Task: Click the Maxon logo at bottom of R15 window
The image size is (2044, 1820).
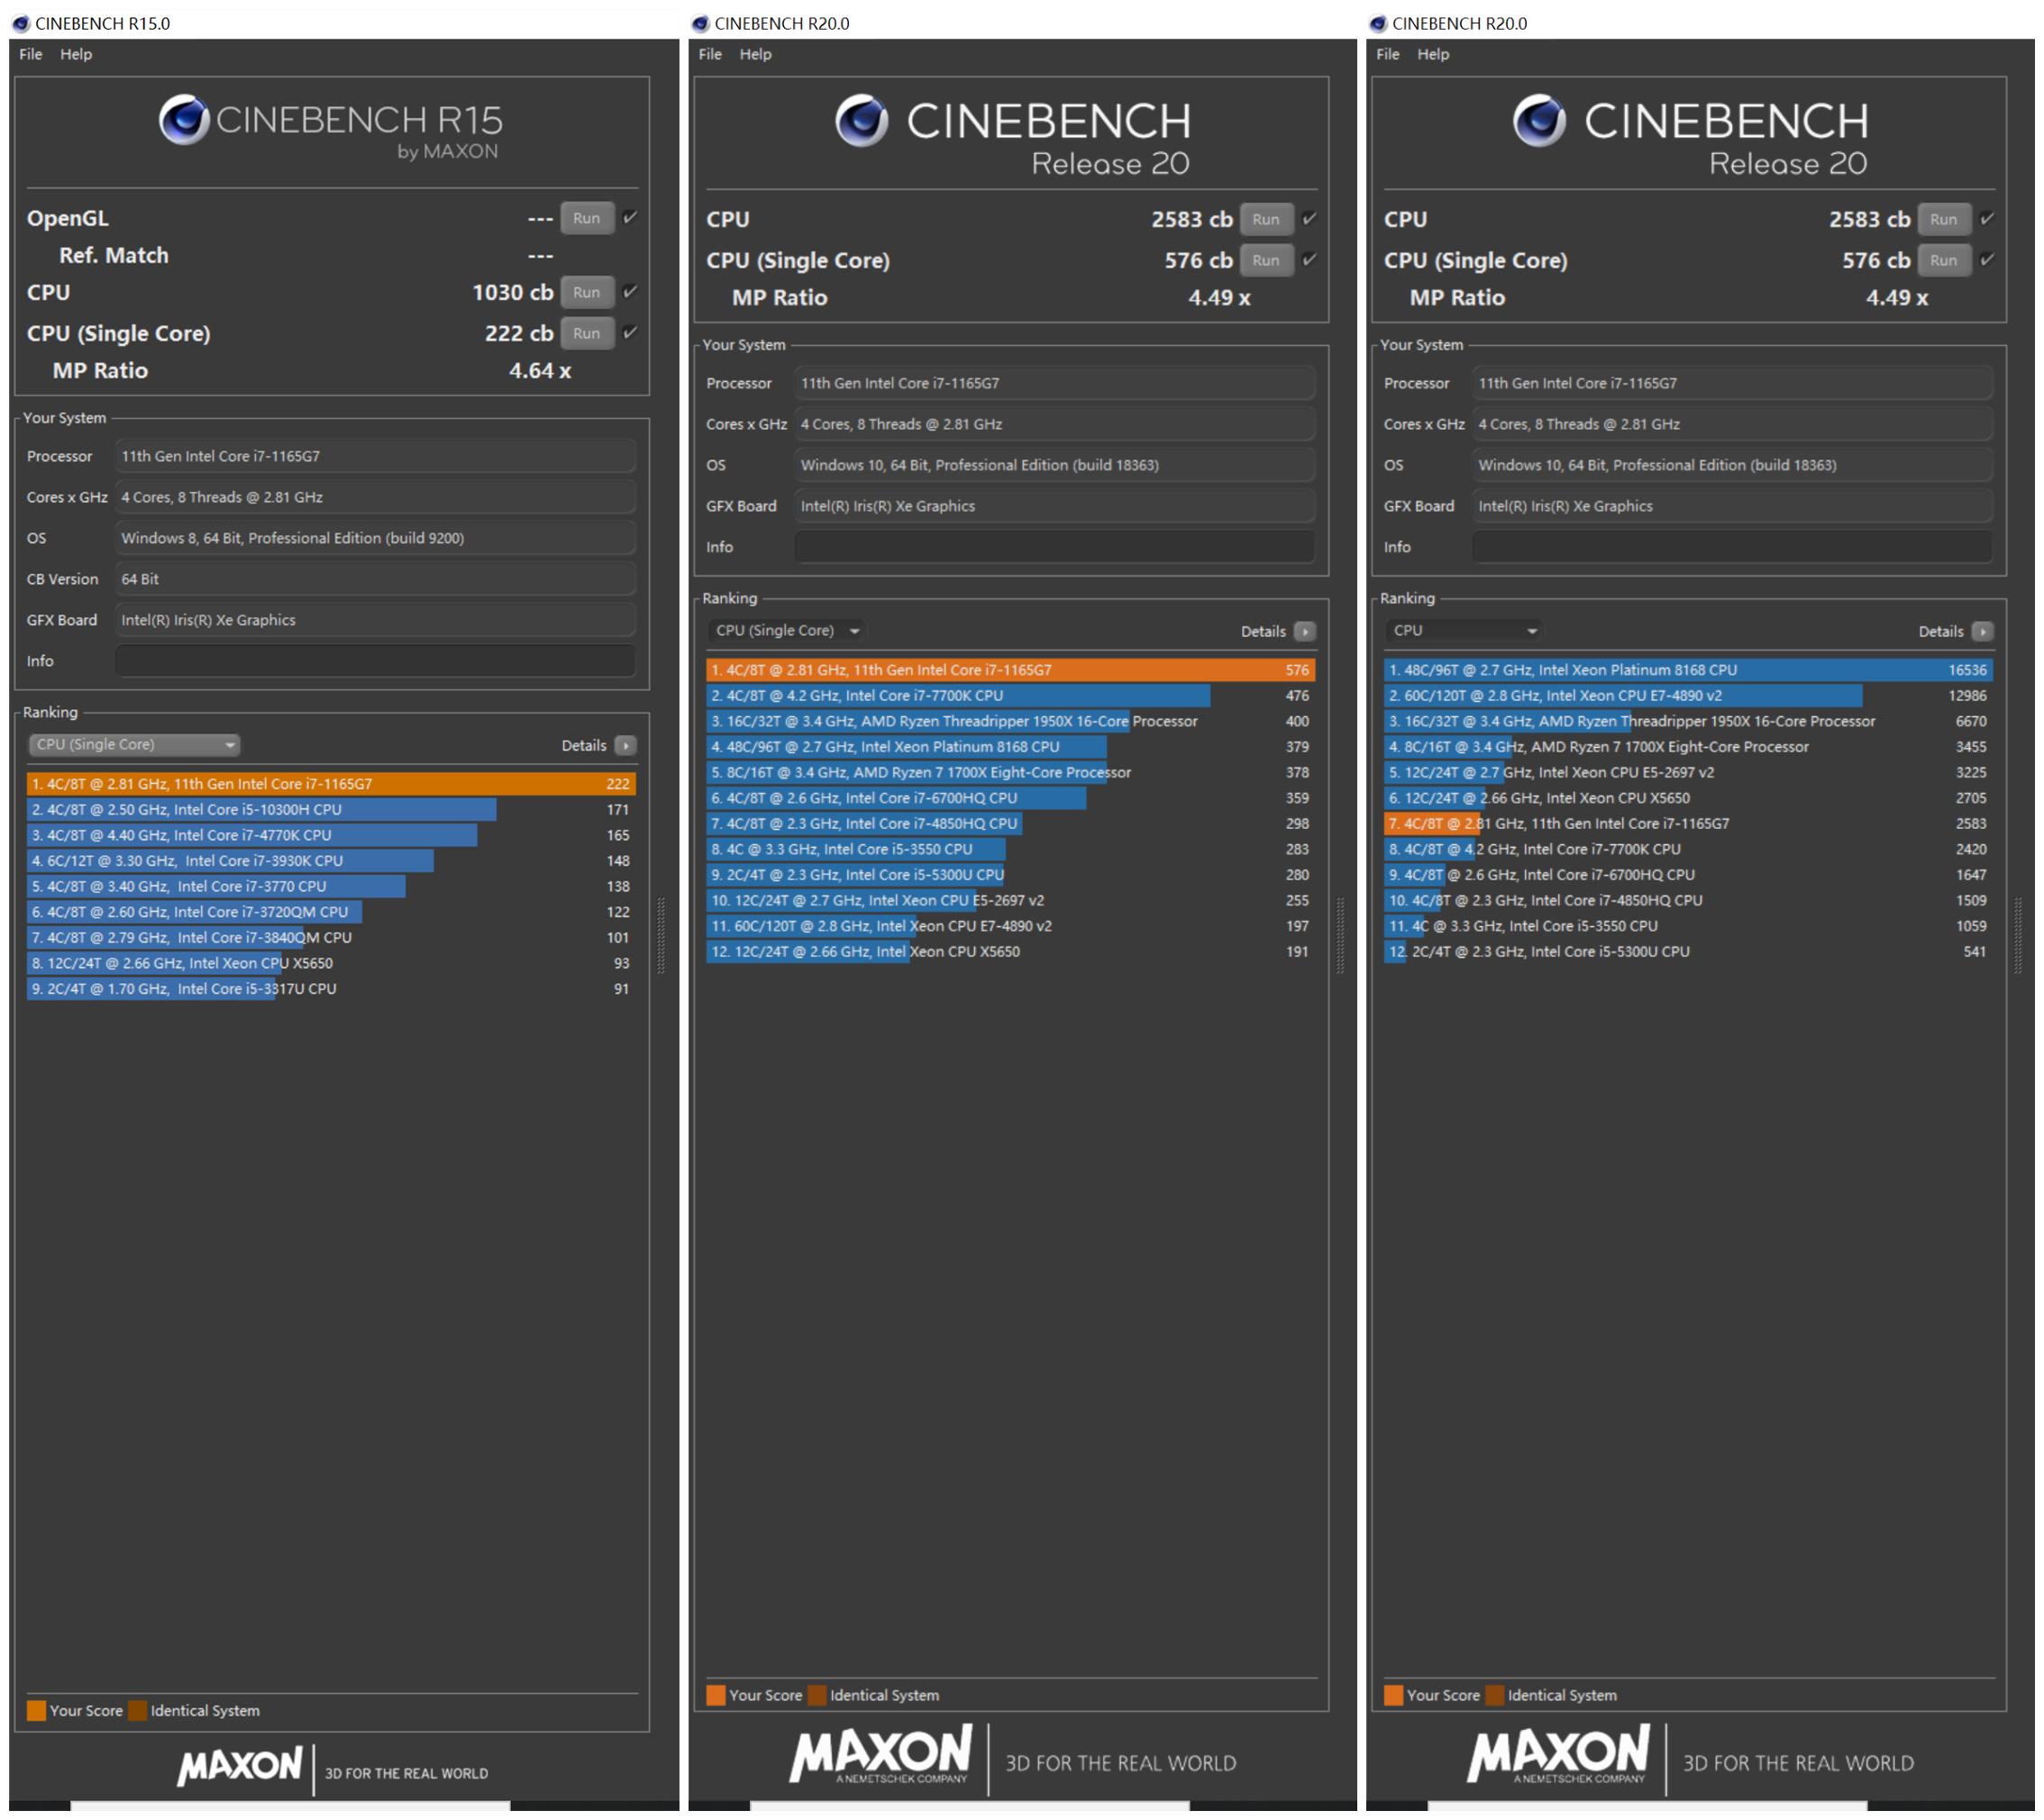Action: pos(240,1768)
